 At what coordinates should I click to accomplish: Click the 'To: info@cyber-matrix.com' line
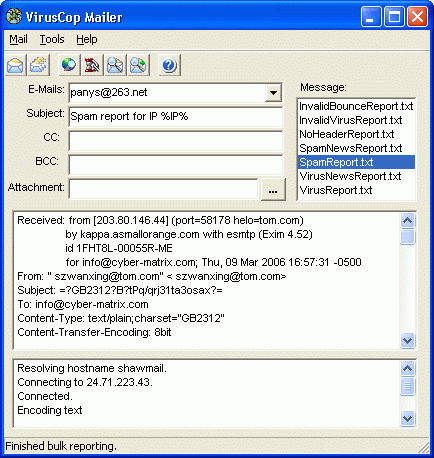click(83, 304)
